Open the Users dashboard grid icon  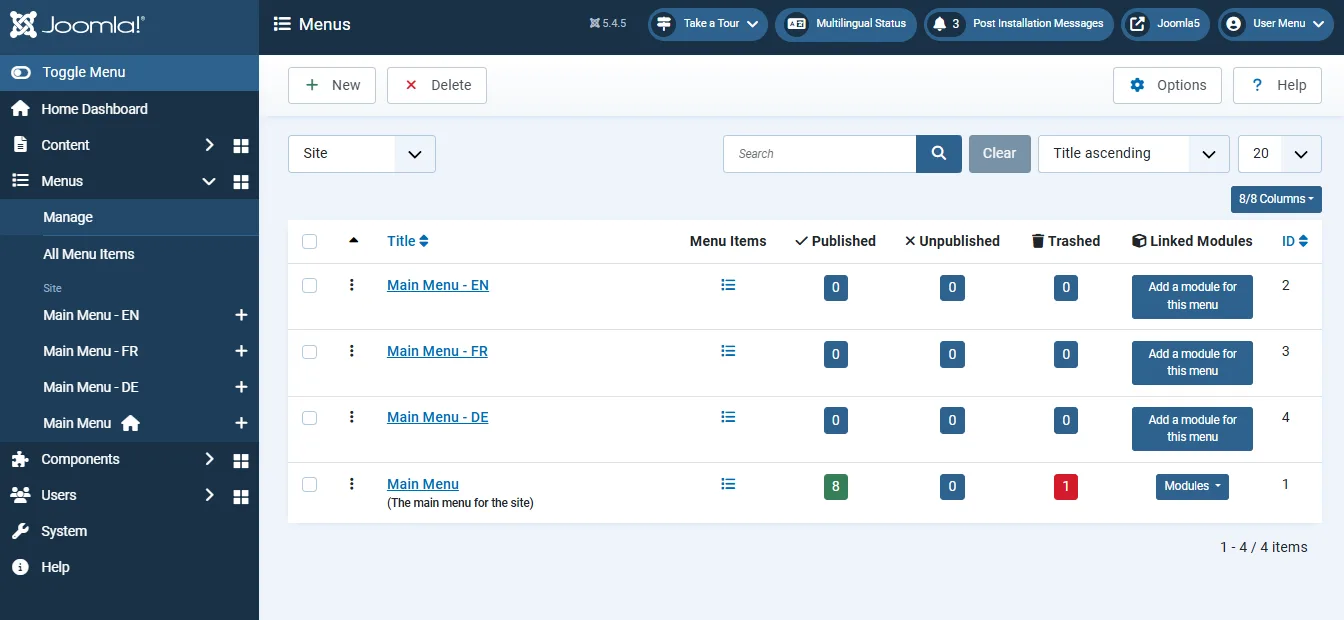pos(241,495)
